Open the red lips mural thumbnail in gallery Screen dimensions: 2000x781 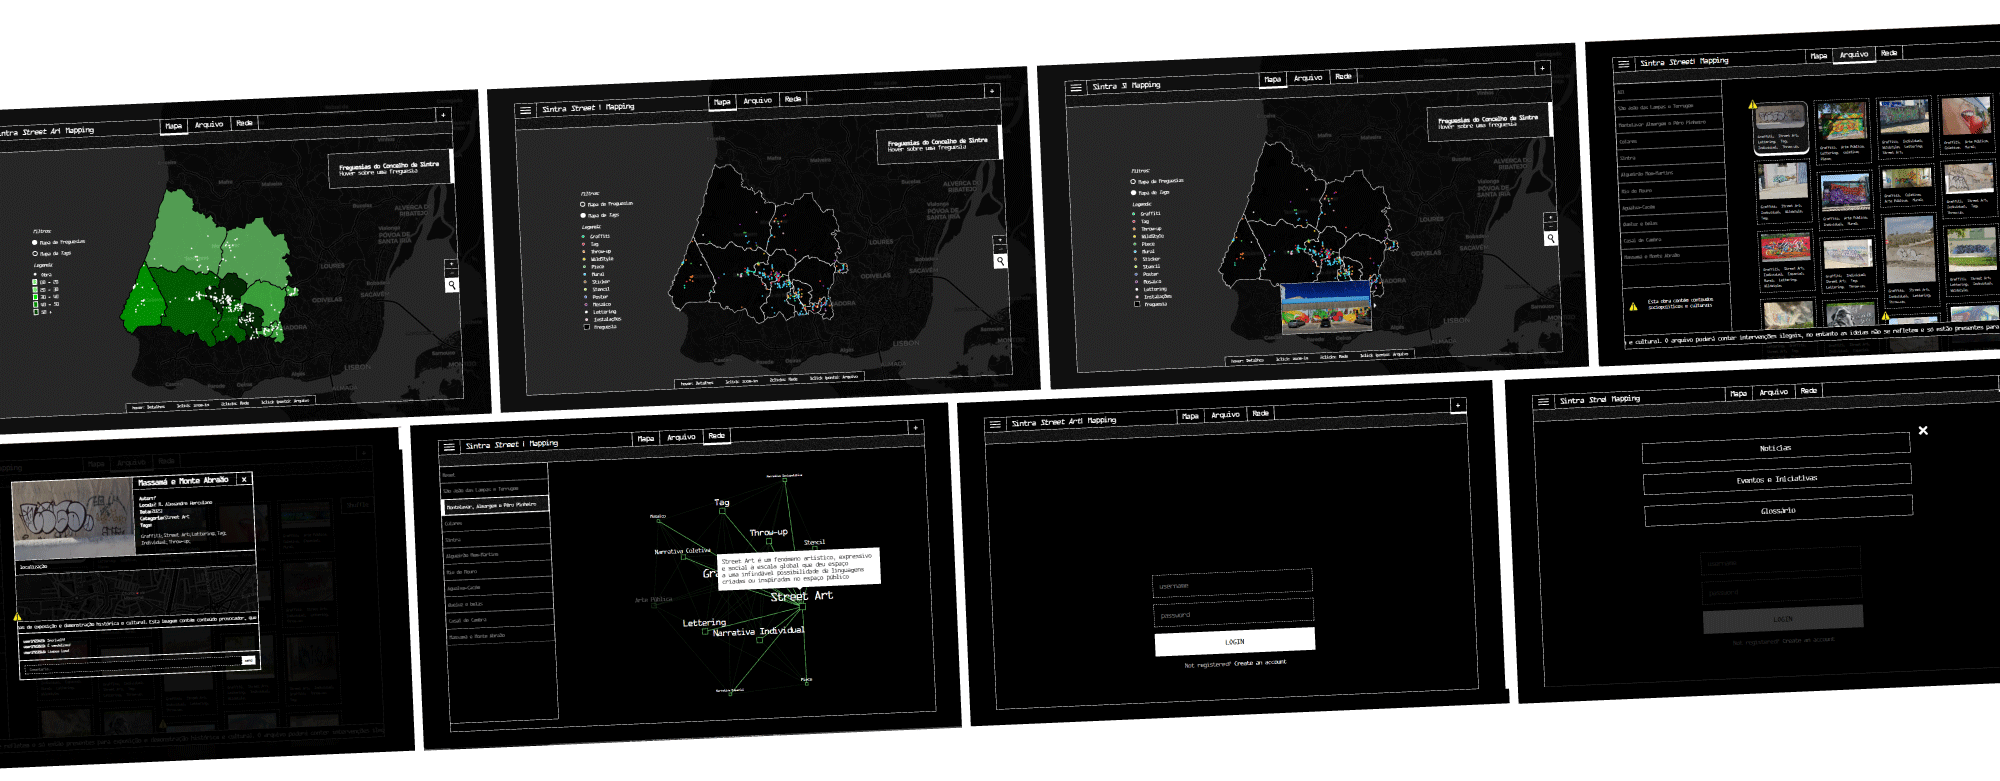[1965, 118]
